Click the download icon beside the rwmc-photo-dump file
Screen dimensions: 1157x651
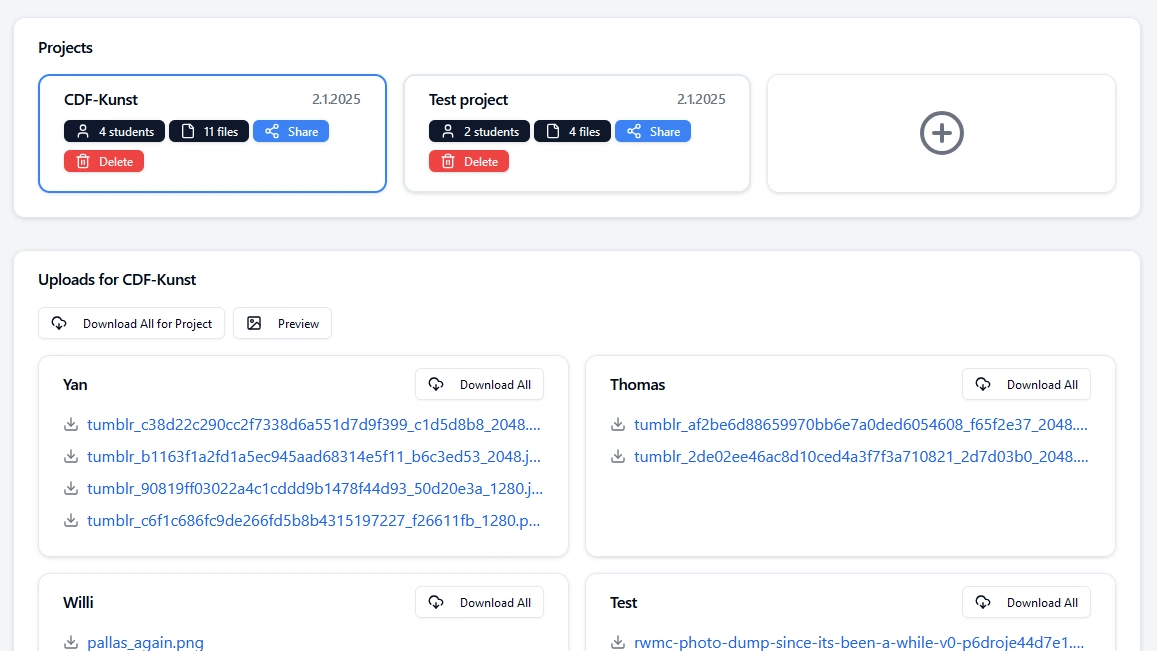[618, 643]
